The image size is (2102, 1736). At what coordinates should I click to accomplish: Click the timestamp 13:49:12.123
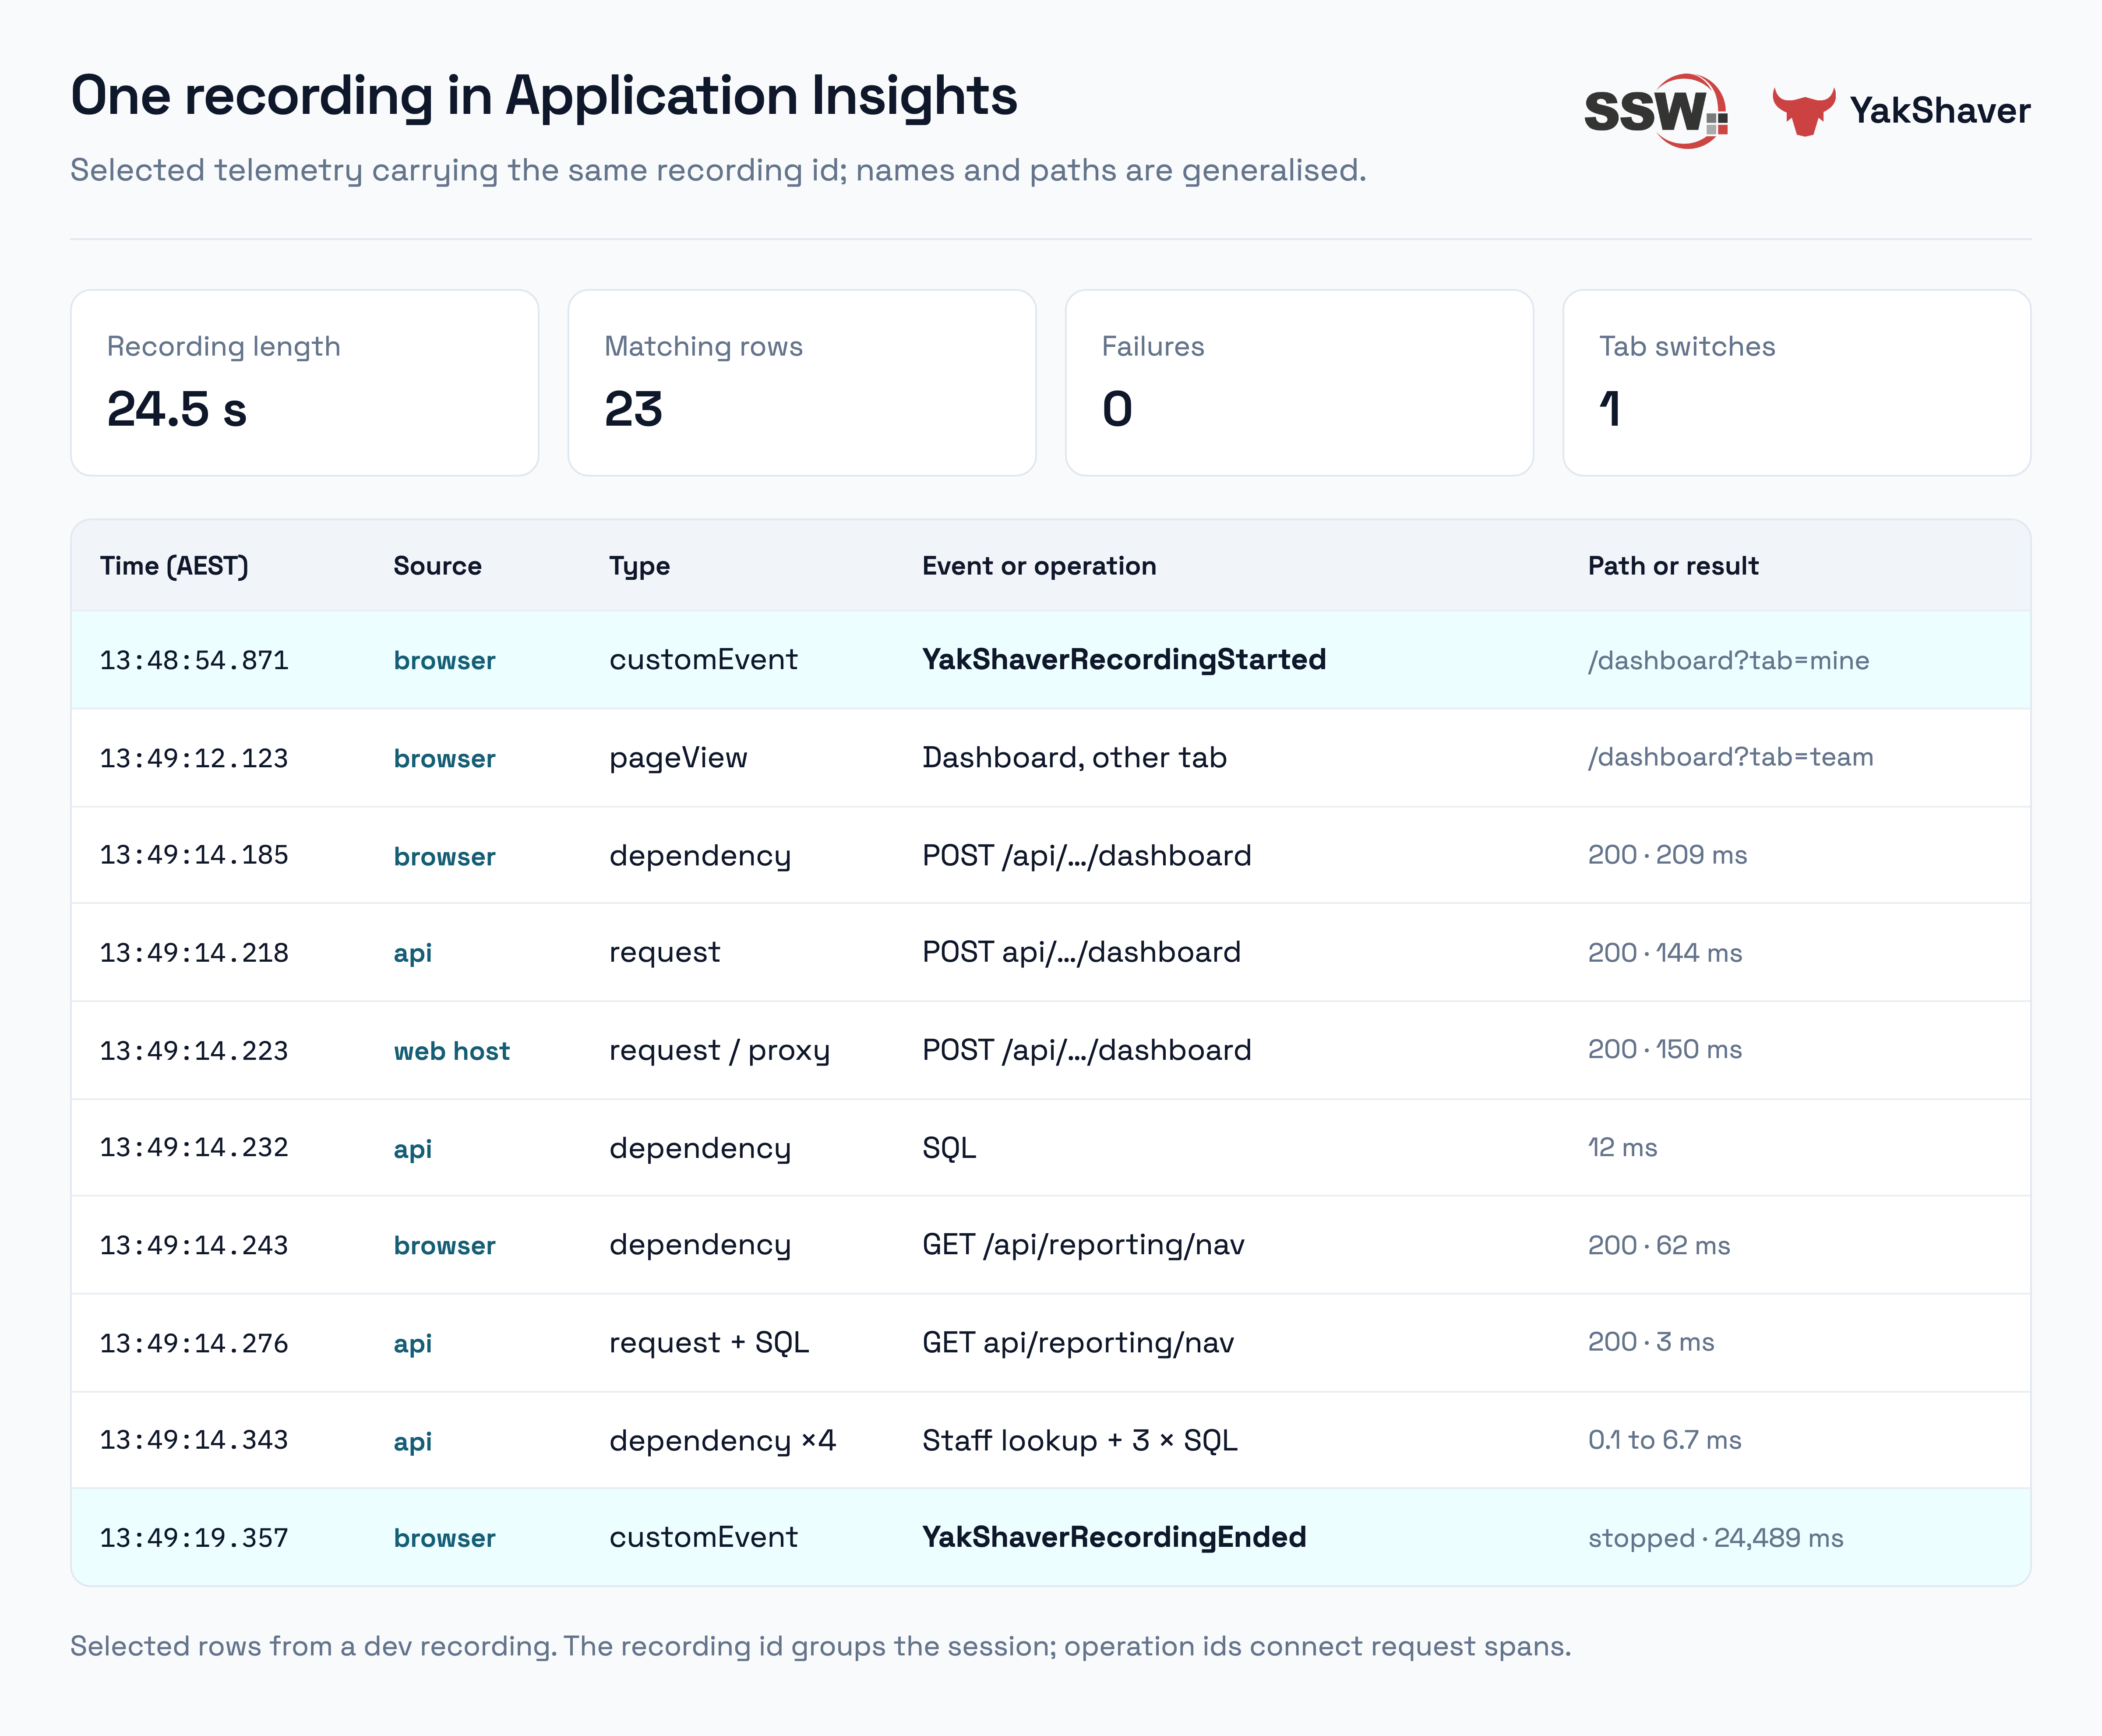click(194, 758)
